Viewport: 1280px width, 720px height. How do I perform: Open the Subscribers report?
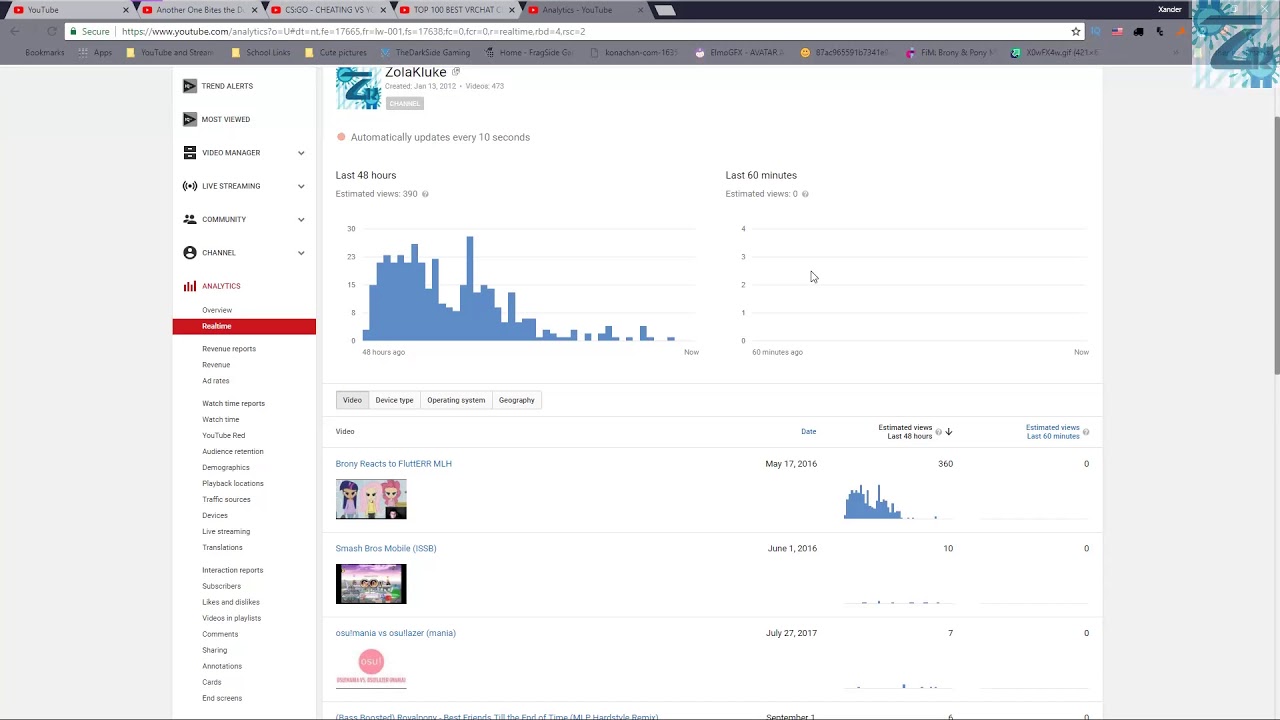pyautogui.click(x=221, y=586)
